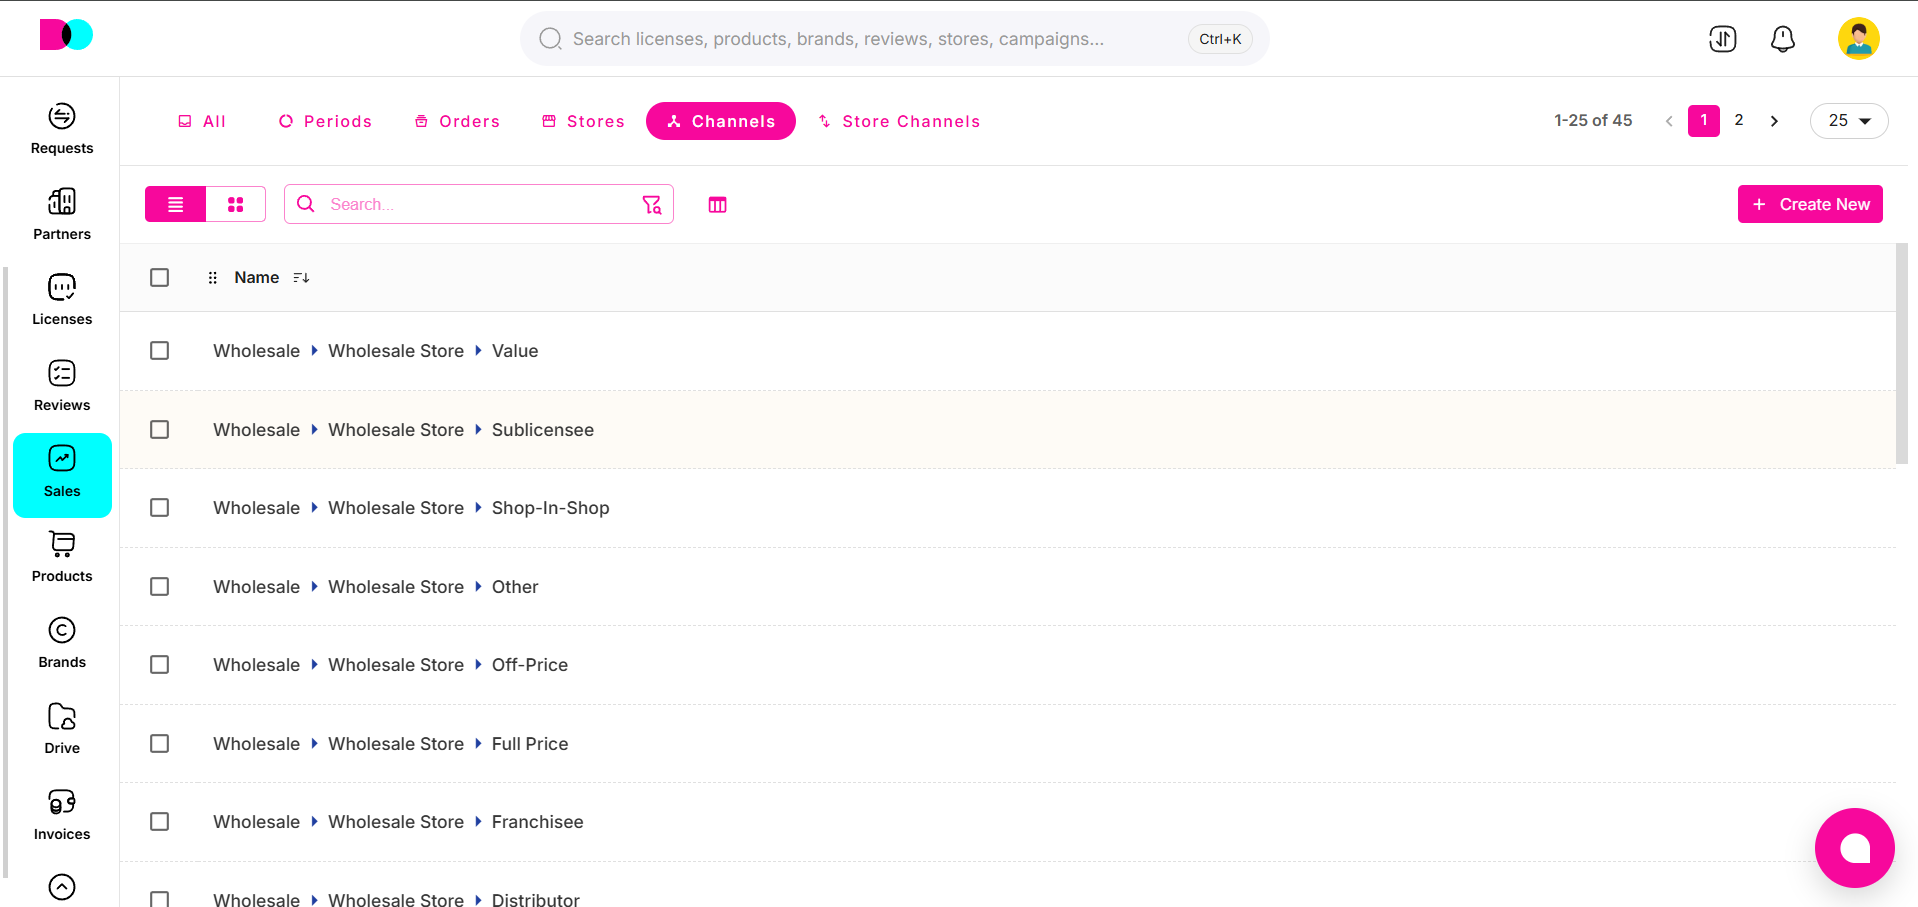Go to the Licenses section
This screenshot has width=1918, height=907.
point(62,300)
